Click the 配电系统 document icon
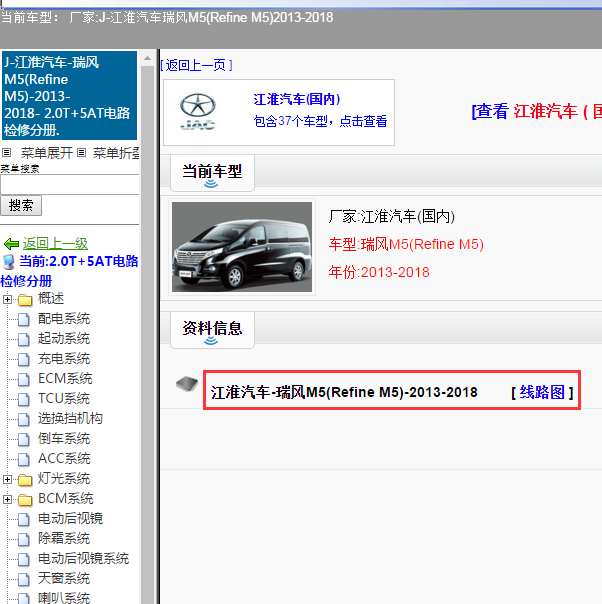The image size is (602, 604). click(24, 319)
